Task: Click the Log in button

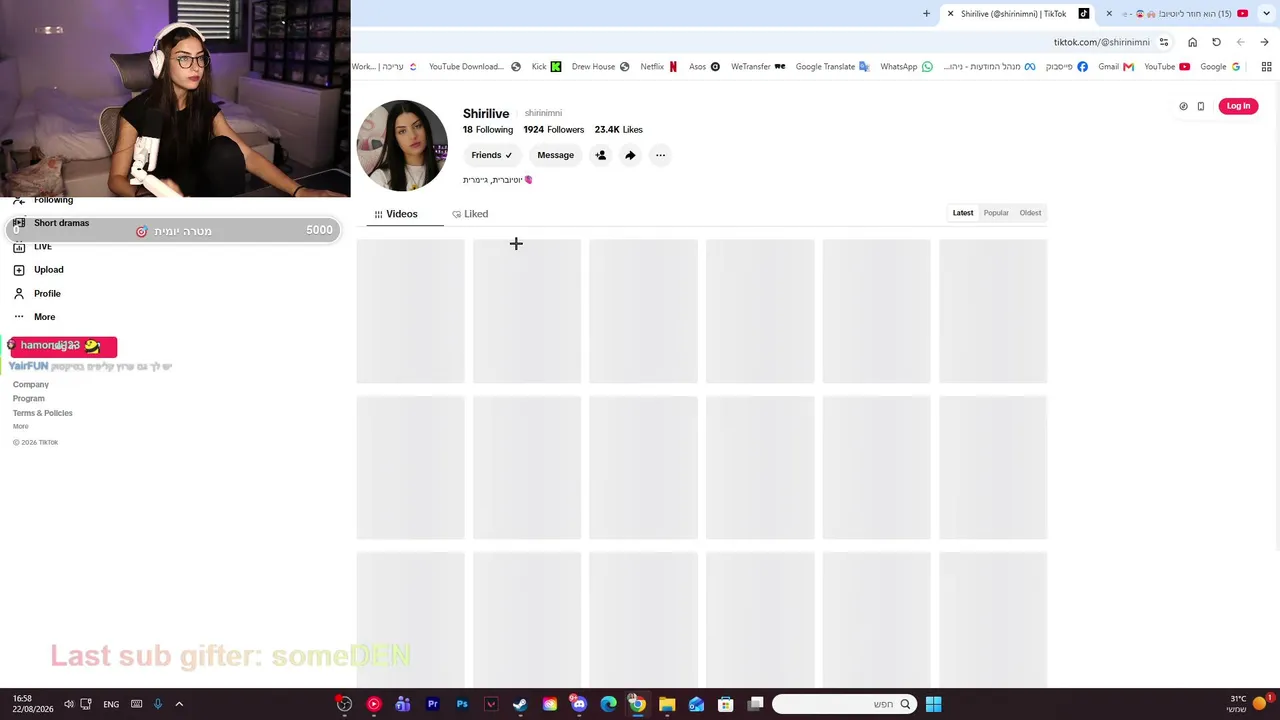Action: [1238, 106]
